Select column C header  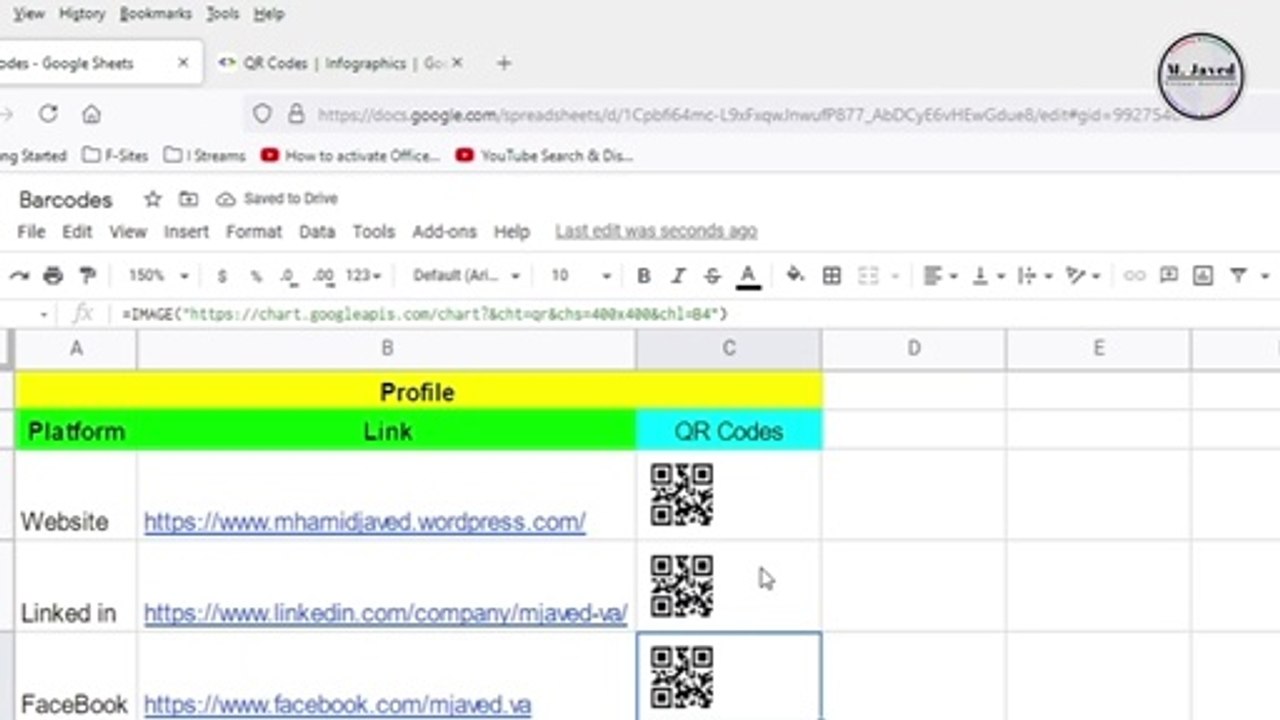click(x=729, y=348)
